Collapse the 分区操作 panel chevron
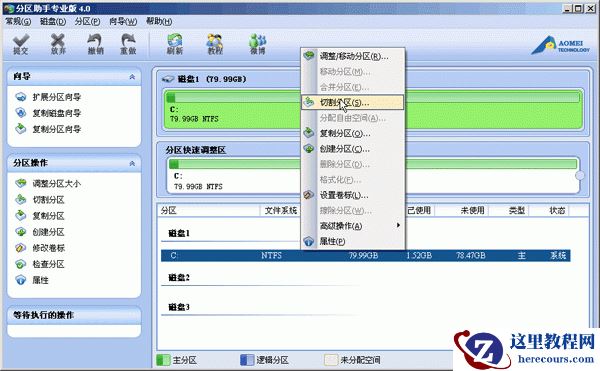 coord(132,163)
